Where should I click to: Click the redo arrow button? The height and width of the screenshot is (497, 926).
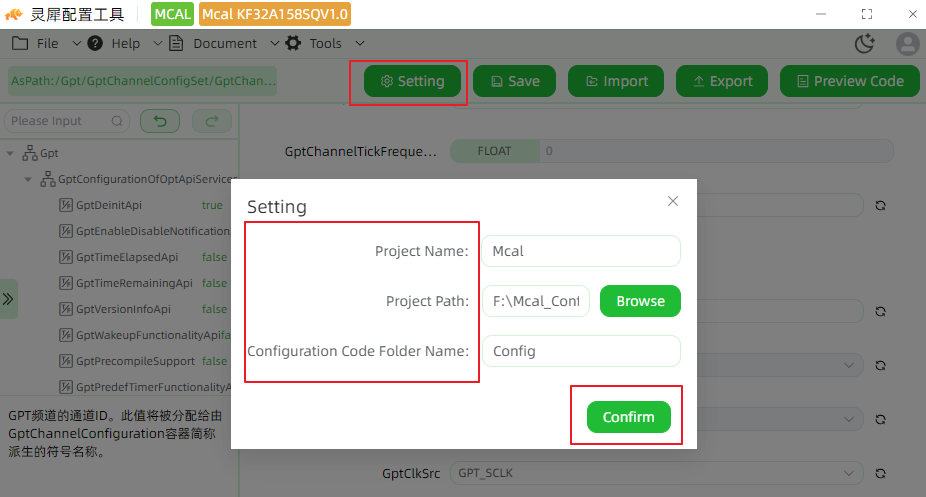[212, 121]
